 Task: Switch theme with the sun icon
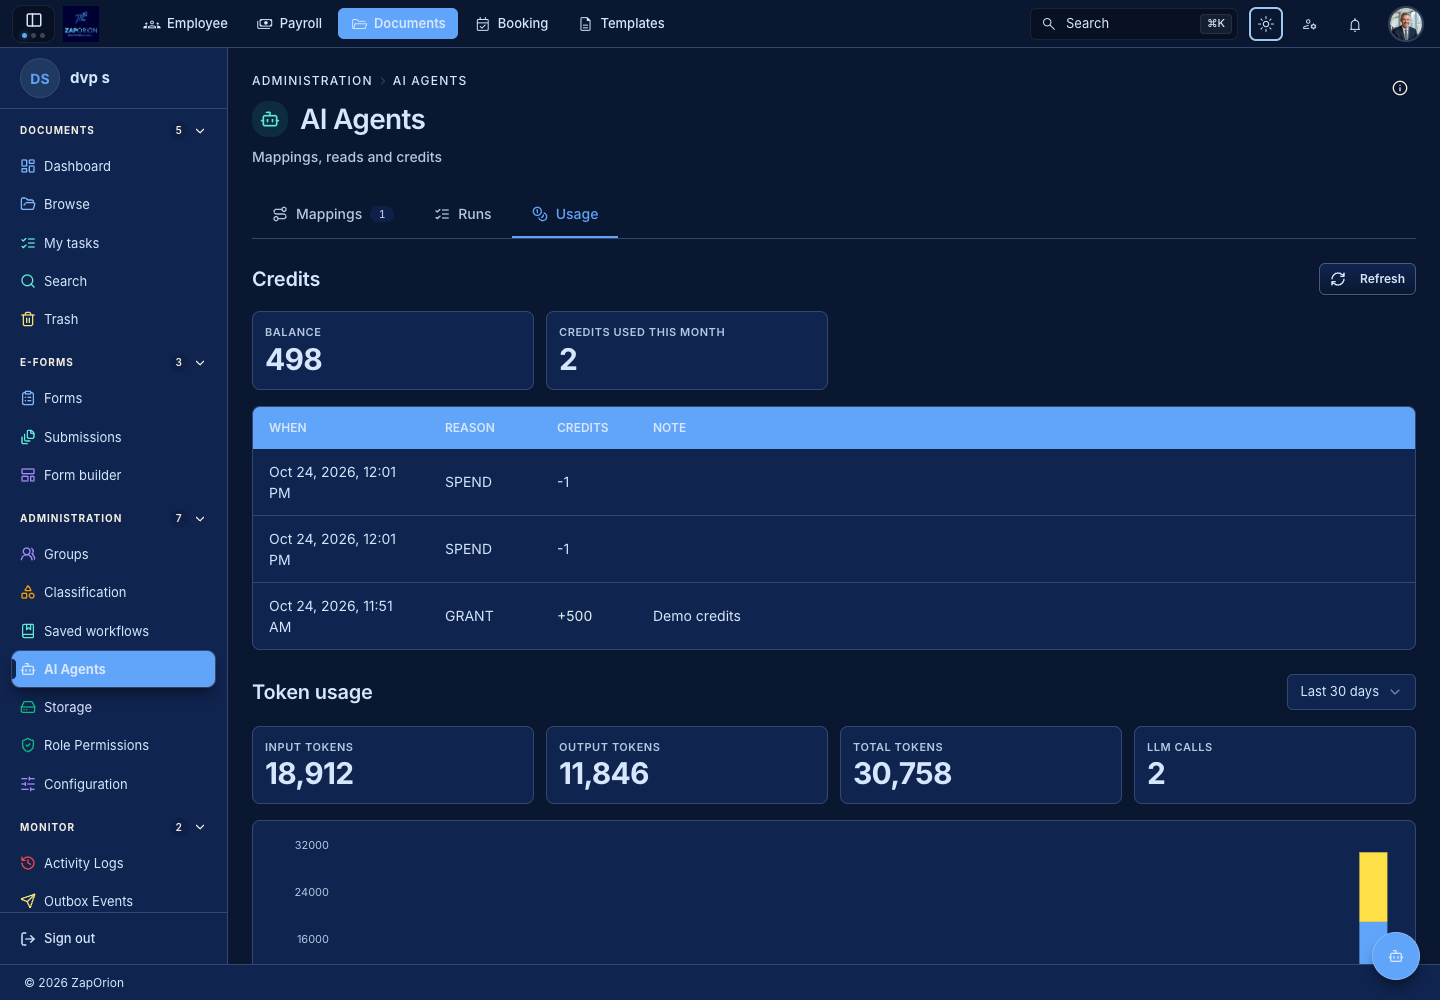(x=1266, y=24)
